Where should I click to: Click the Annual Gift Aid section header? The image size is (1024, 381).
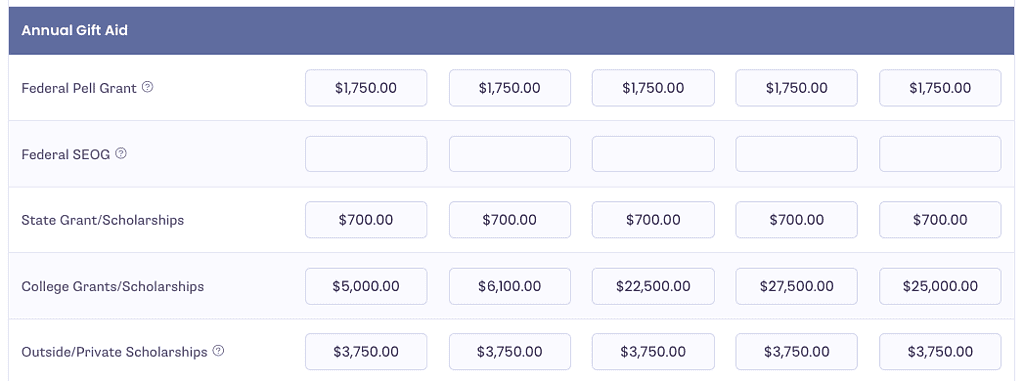pyautogui.click(x=512, y=31)
